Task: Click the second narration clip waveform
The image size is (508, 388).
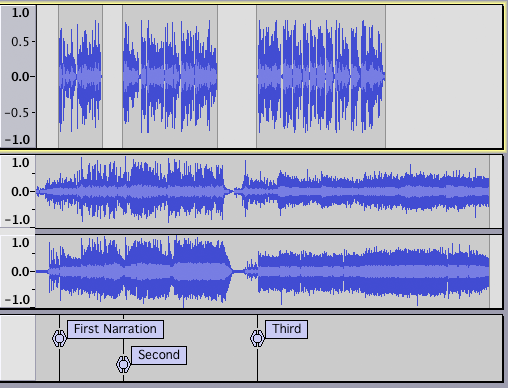Action: (170, 76)
